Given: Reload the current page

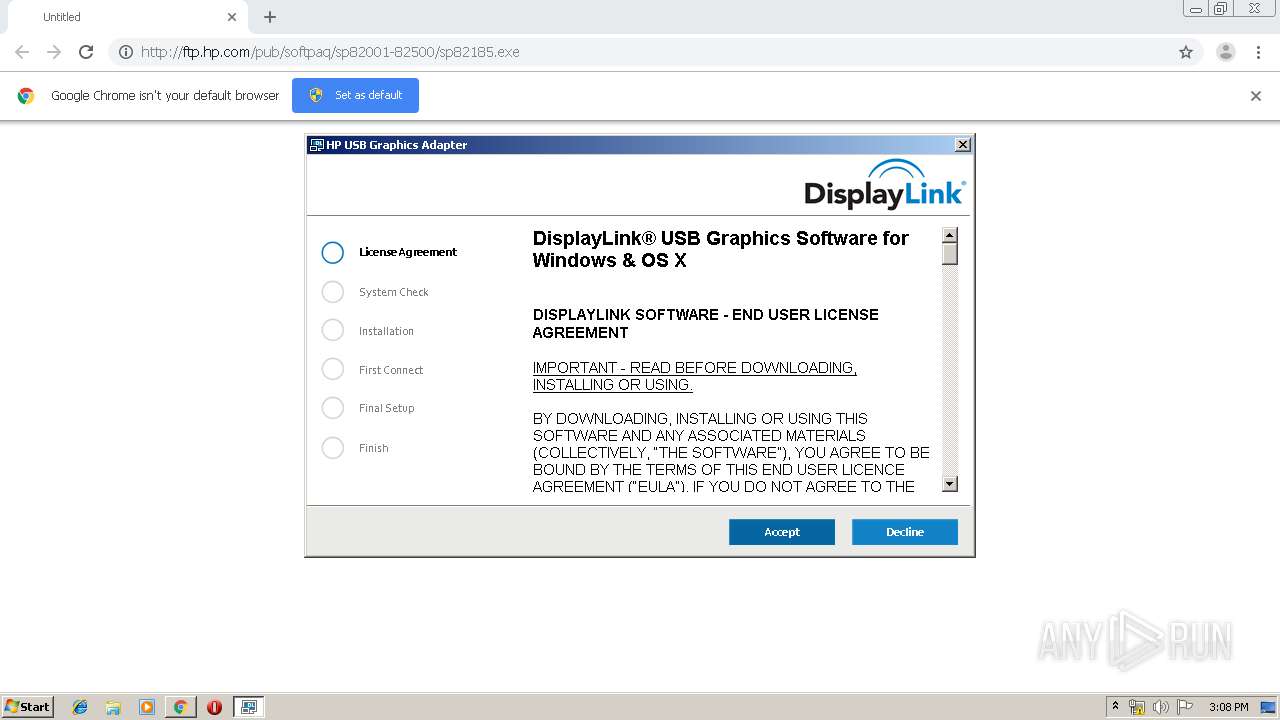Looking at the screenshot, I should 86,52.
